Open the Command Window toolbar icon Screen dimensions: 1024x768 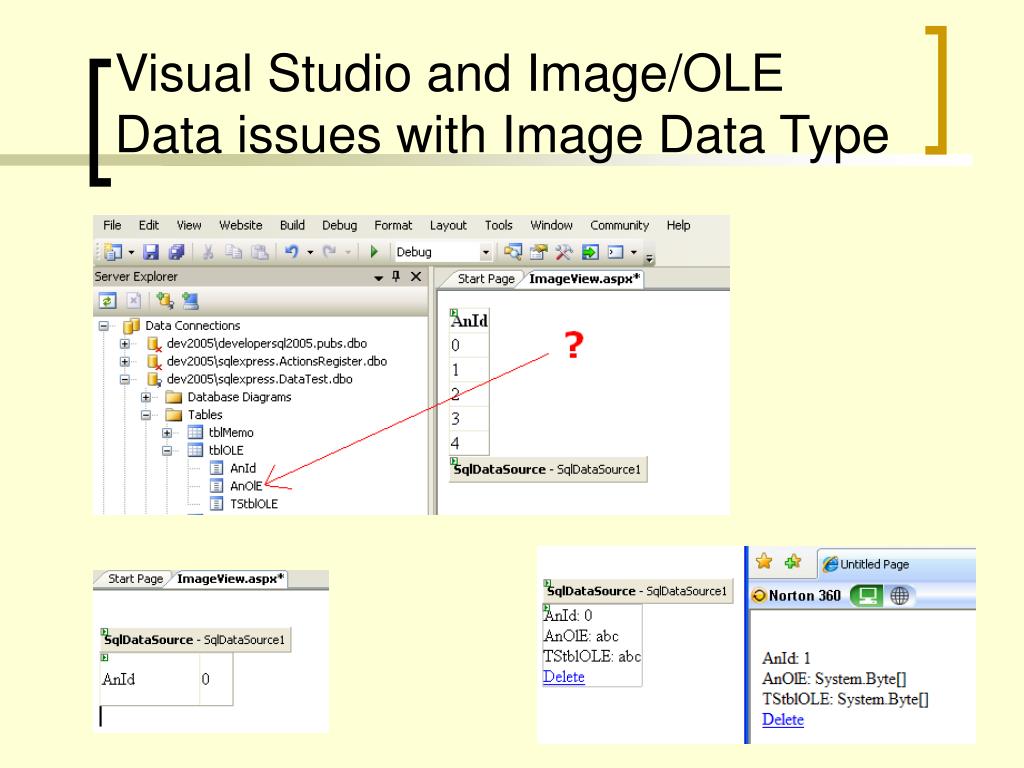(x=616, y=252)
